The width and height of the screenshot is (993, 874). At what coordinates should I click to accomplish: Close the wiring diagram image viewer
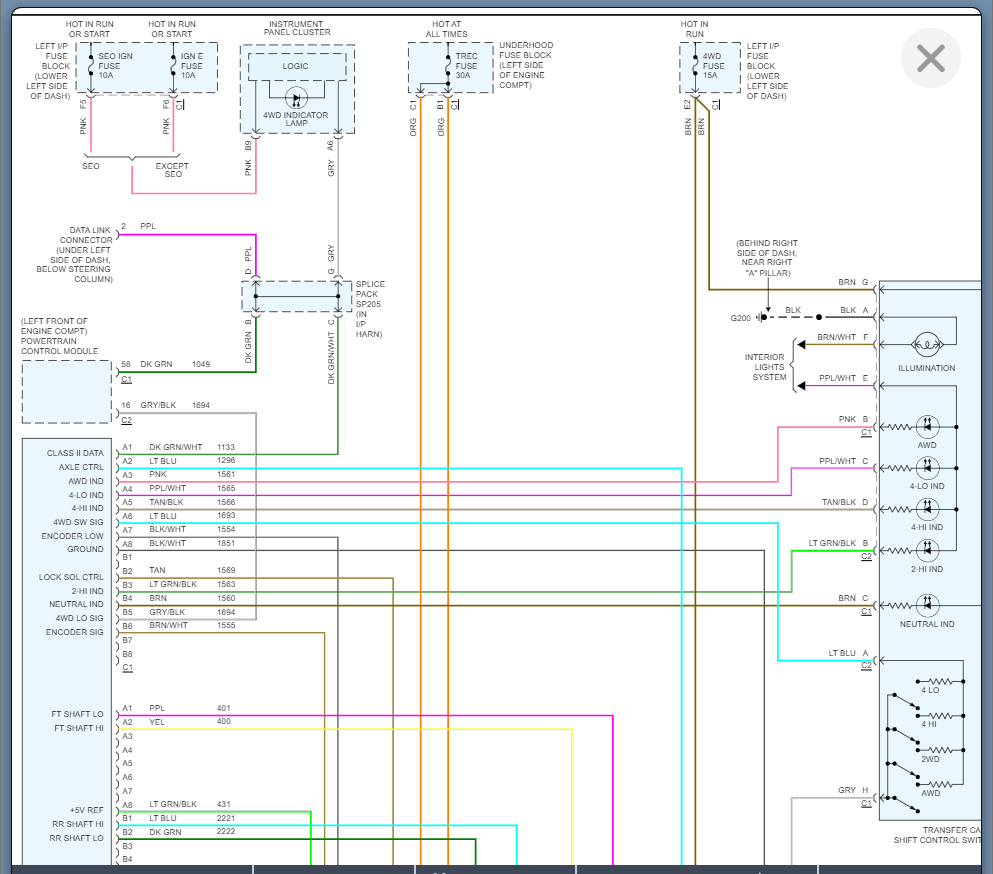(930, 59)
